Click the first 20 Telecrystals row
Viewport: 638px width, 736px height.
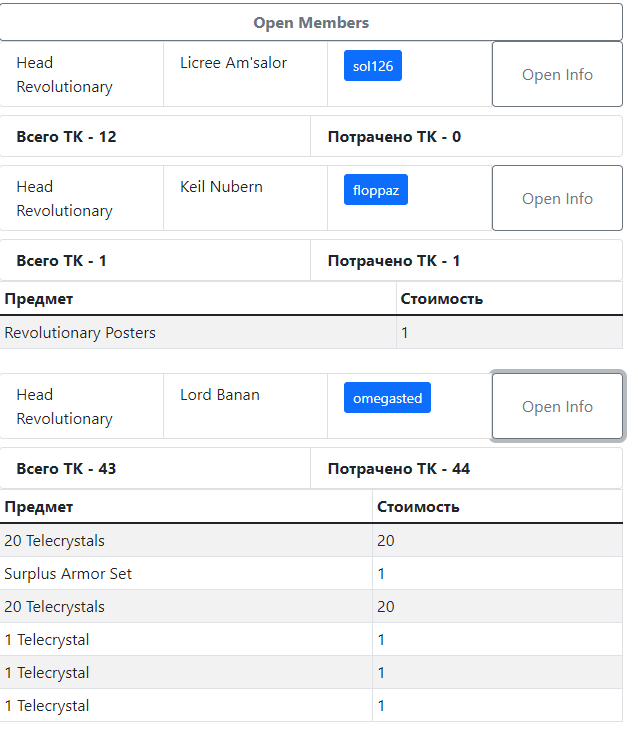[311, 540]
